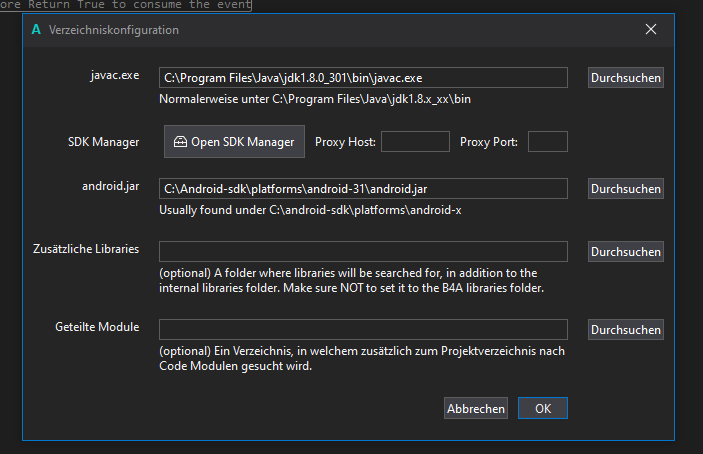Click into the Proxy Port field
Viewport: 703px width, 454px height.
click(547, 142)
